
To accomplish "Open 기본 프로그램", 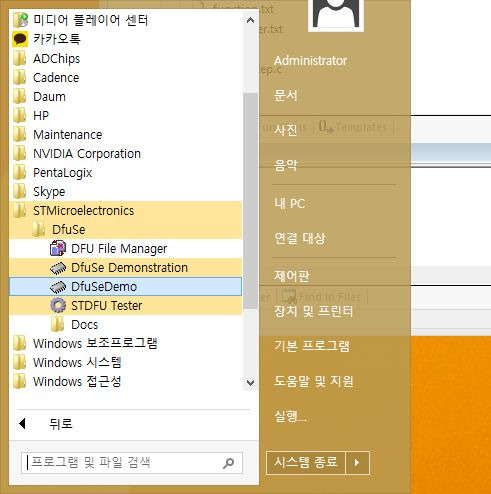I will [x=312, y=346].
